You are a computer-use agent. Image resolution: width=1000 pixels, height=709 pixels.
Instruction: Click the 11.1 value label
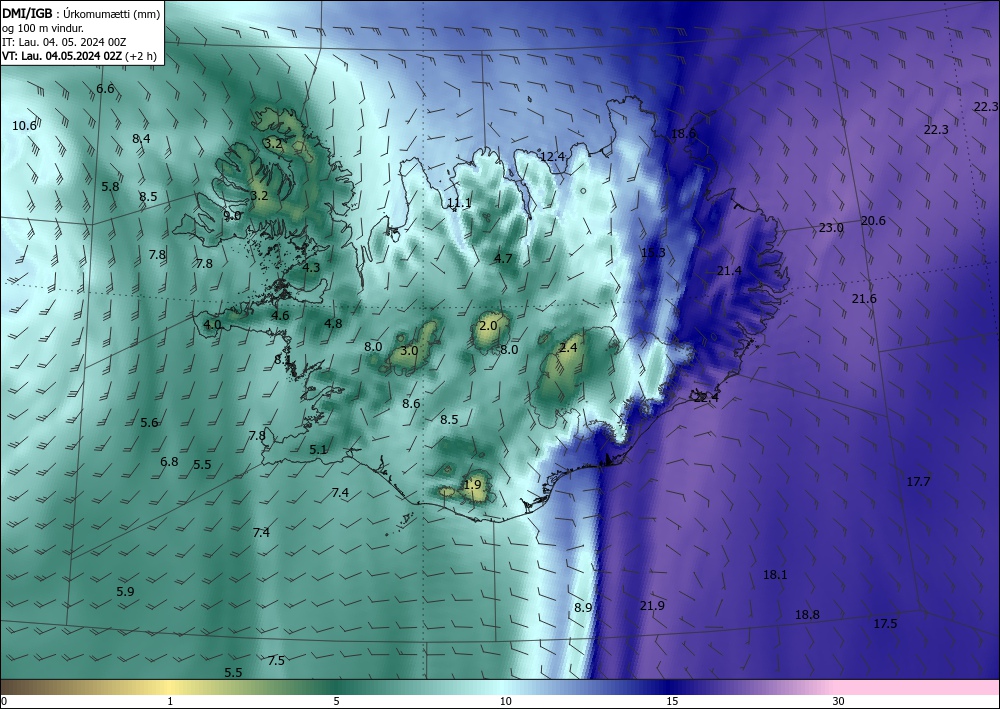(x=459, y=203)
